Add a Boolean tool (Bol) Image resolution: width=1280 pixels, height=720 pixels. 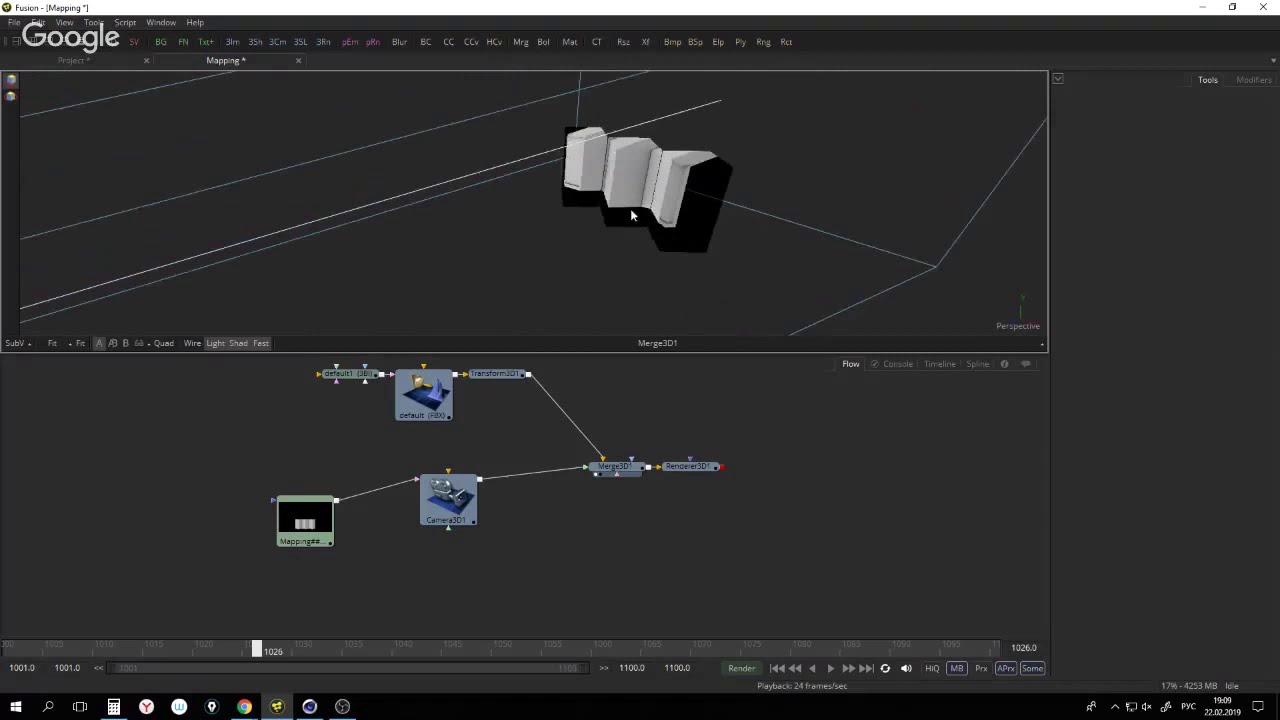click(x=543, y=42)
